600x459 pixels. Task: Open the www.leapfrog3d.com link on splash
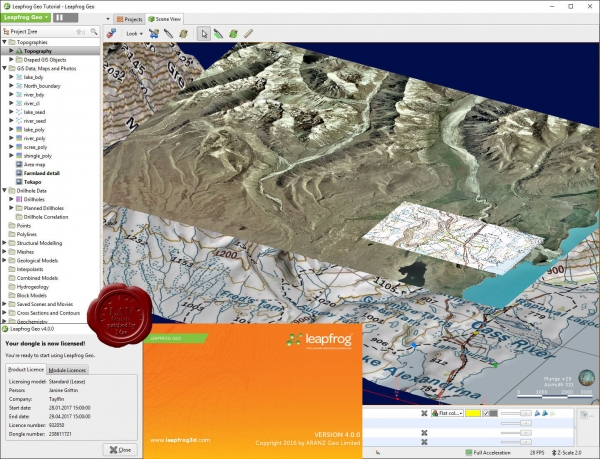point(180,440)
